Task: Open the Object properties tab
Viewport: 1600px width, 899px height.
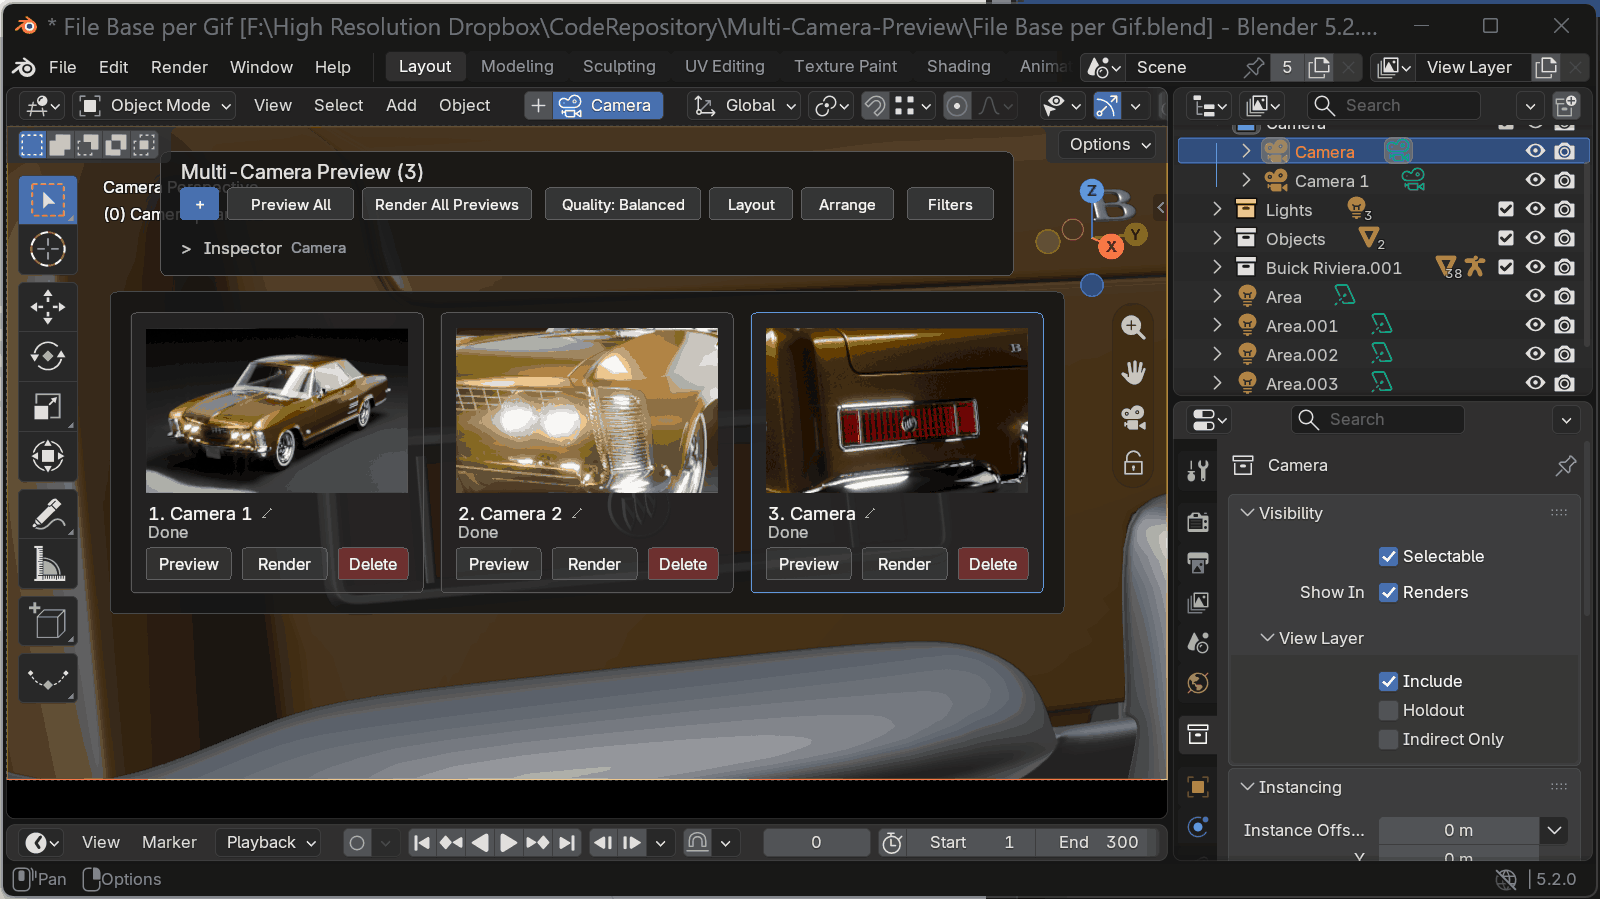Action: [1198, 786]
